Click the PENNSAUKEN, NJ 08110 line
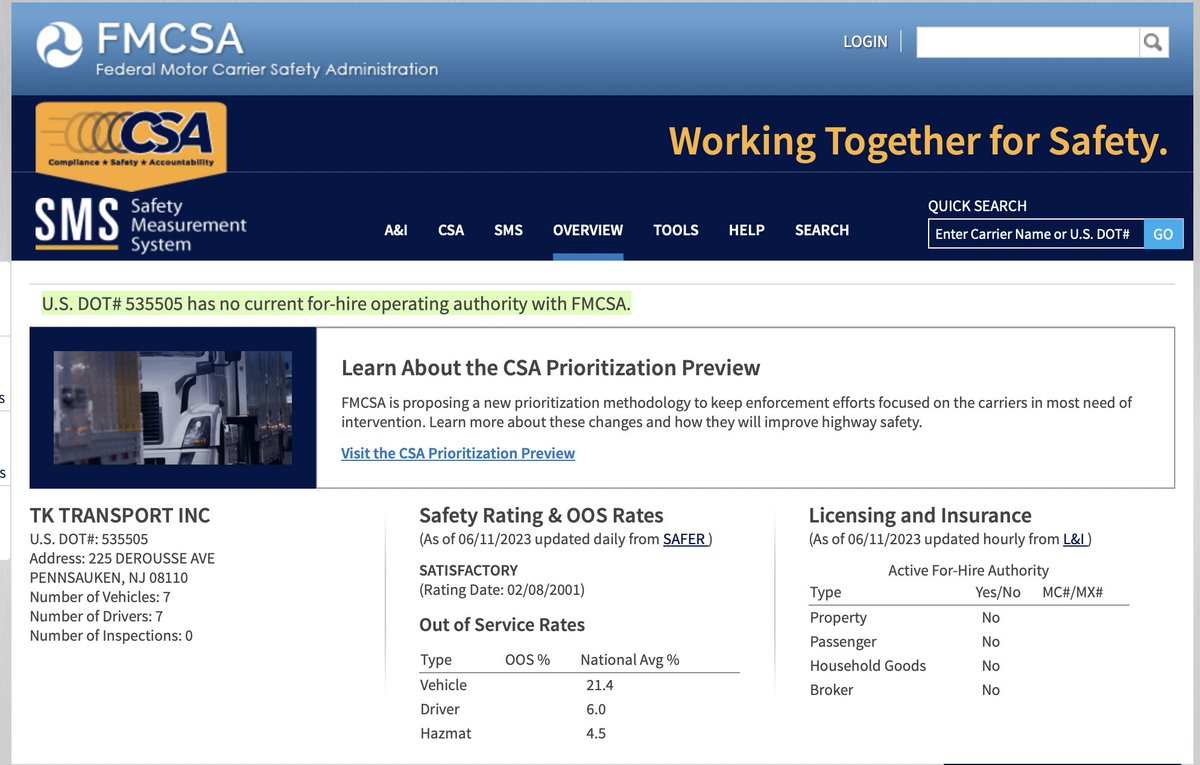This screenshot has height=765, width=1200. coord(109,577)
